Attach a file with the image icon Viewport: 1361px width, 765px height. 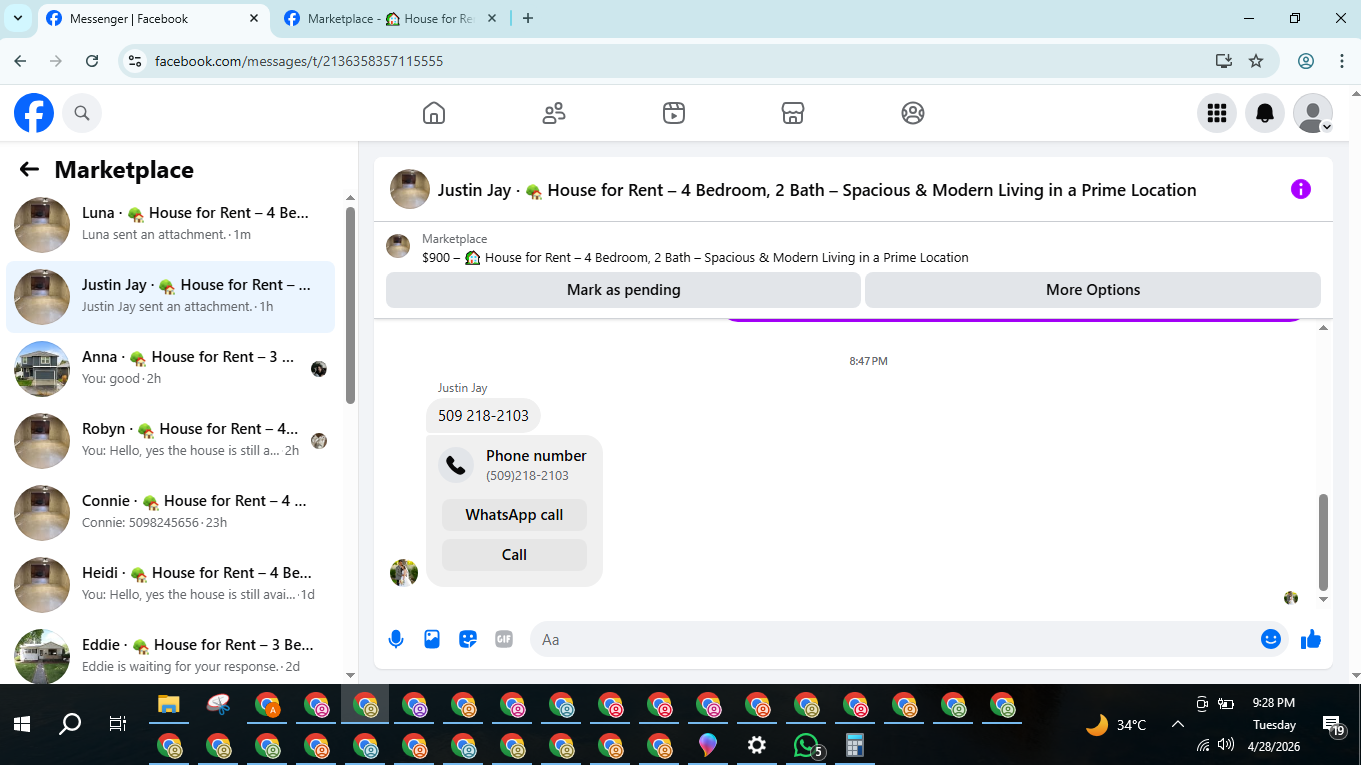[432, 639]
